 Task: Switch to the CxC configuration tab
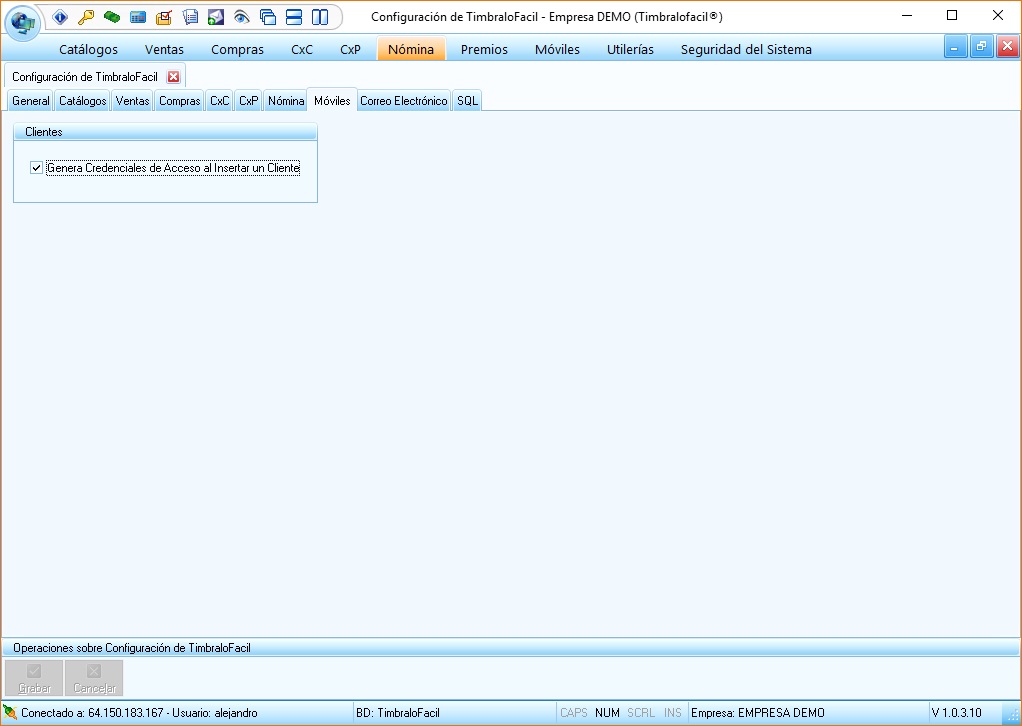point(220,101)
